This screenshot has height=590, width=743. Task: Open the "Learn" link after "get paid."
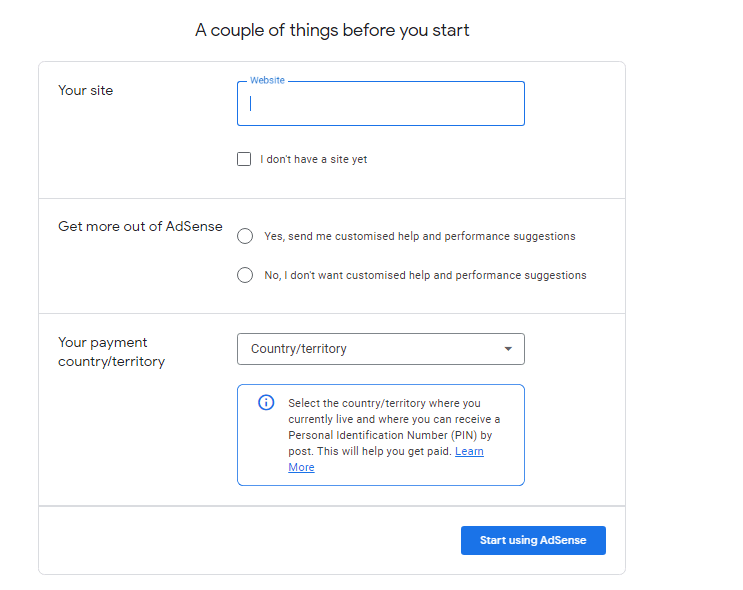coord(469,451)
